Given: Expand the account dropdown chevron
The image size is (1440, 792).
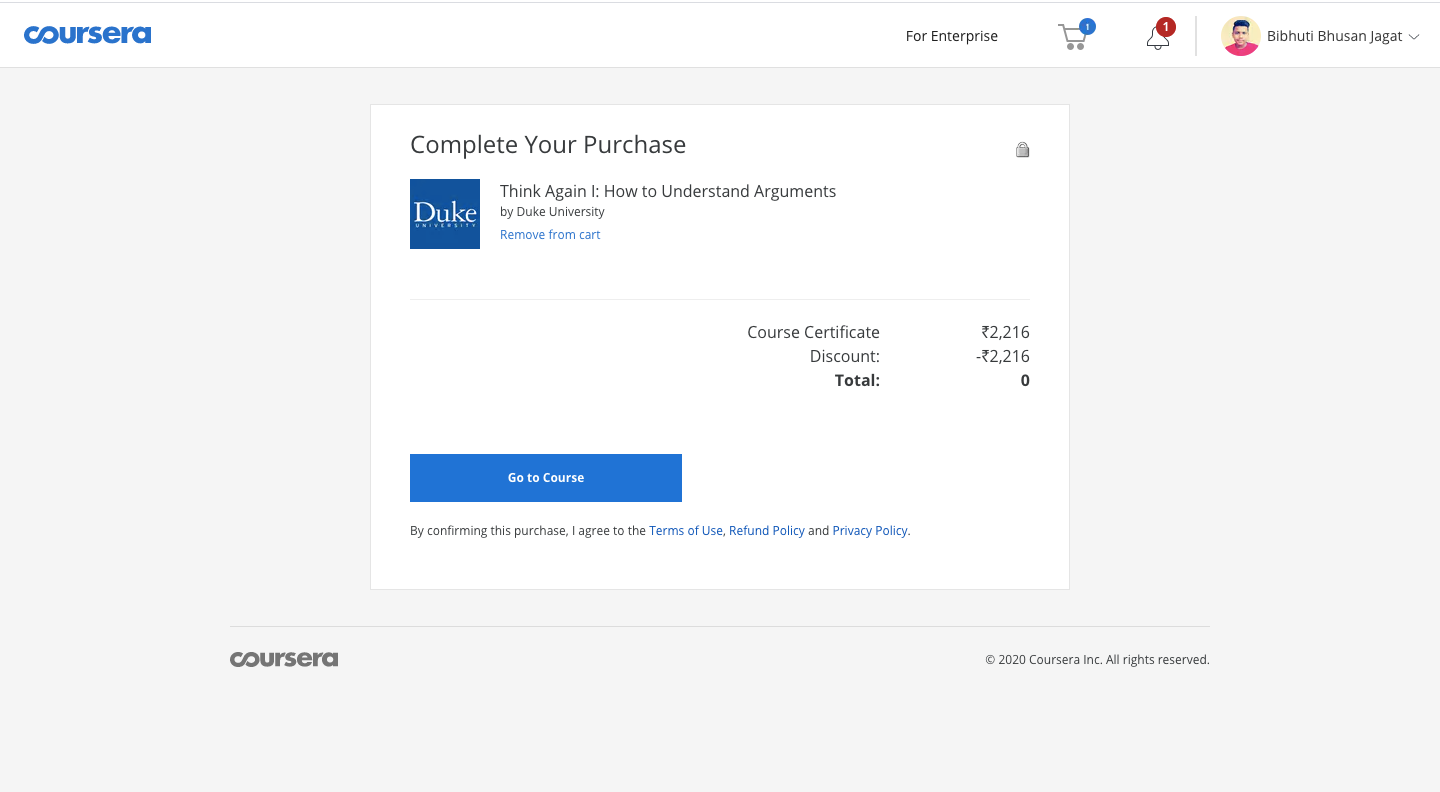Looking at the screenshot, I should tap(1414, 37).
